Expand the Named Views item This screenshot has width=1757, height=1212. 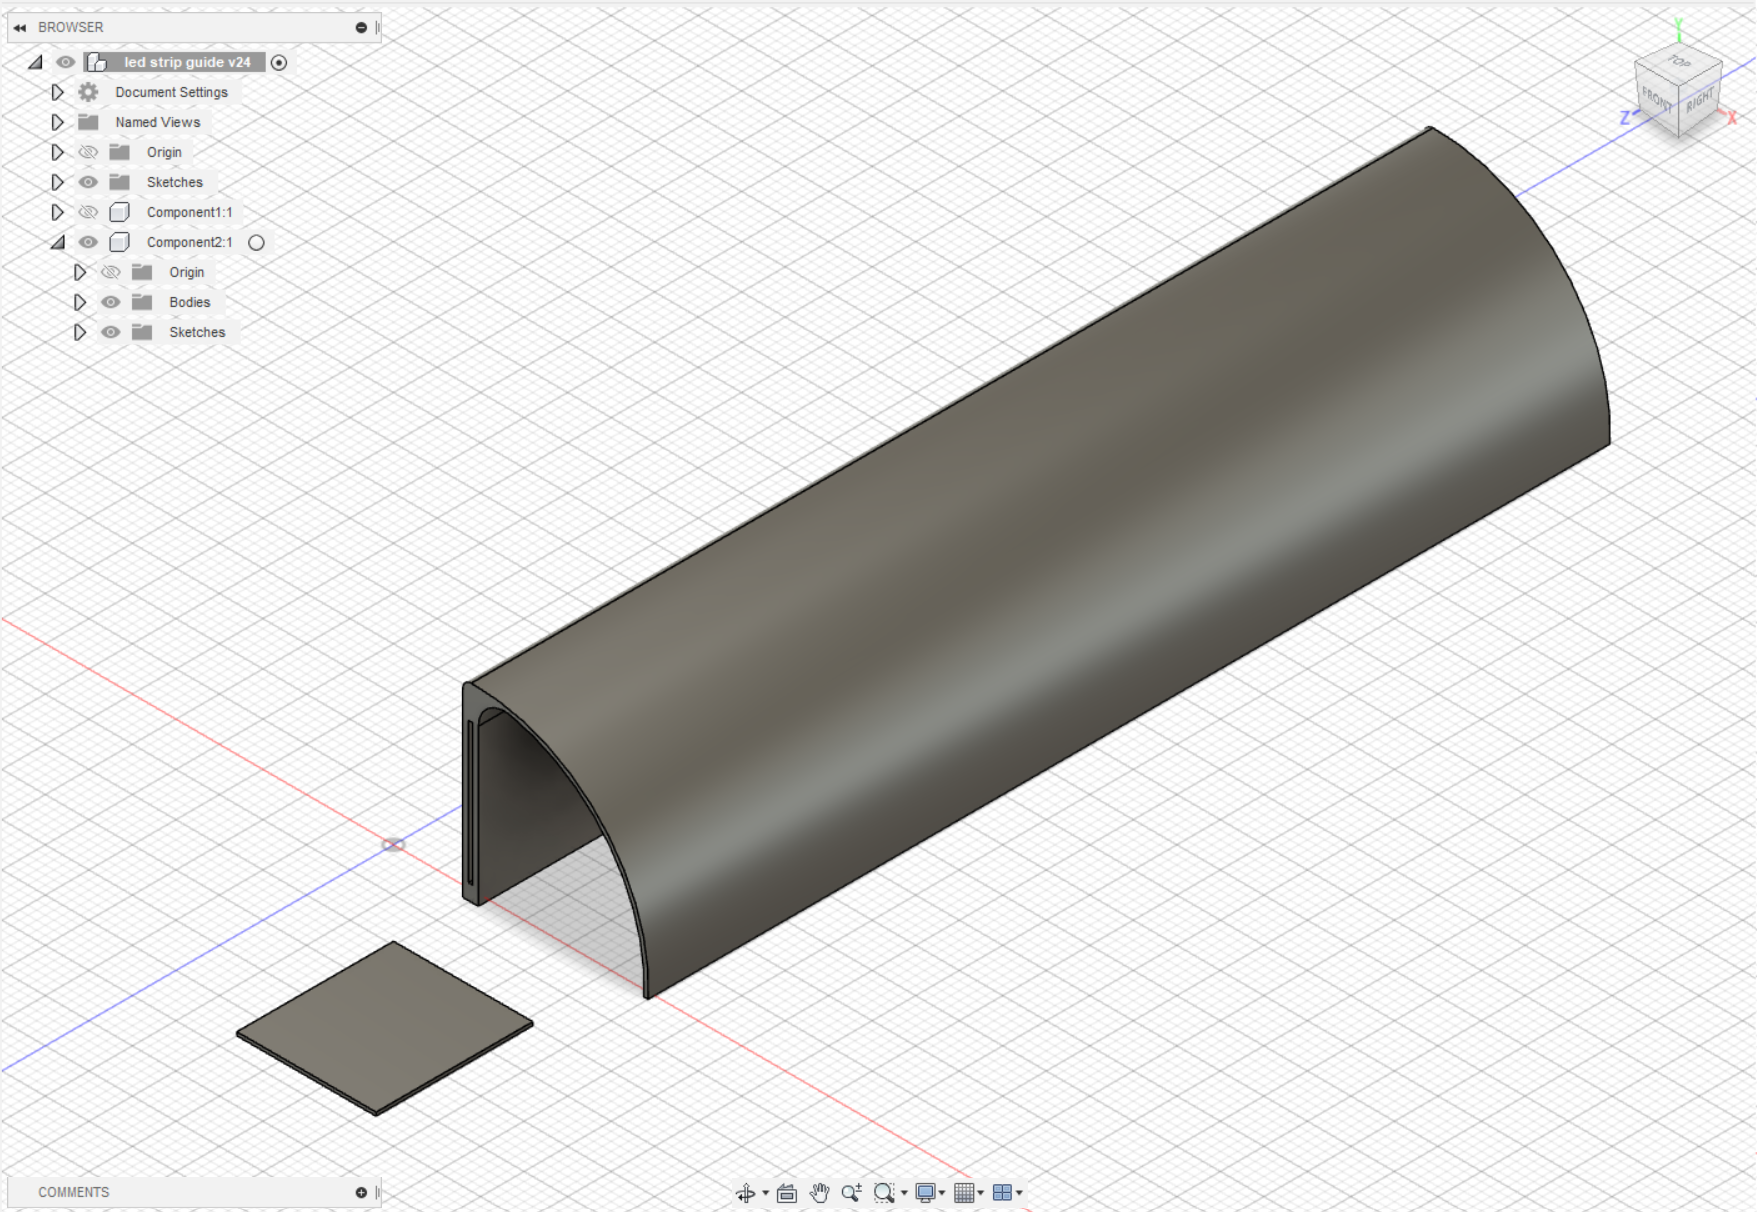click(x=57, y=122)
